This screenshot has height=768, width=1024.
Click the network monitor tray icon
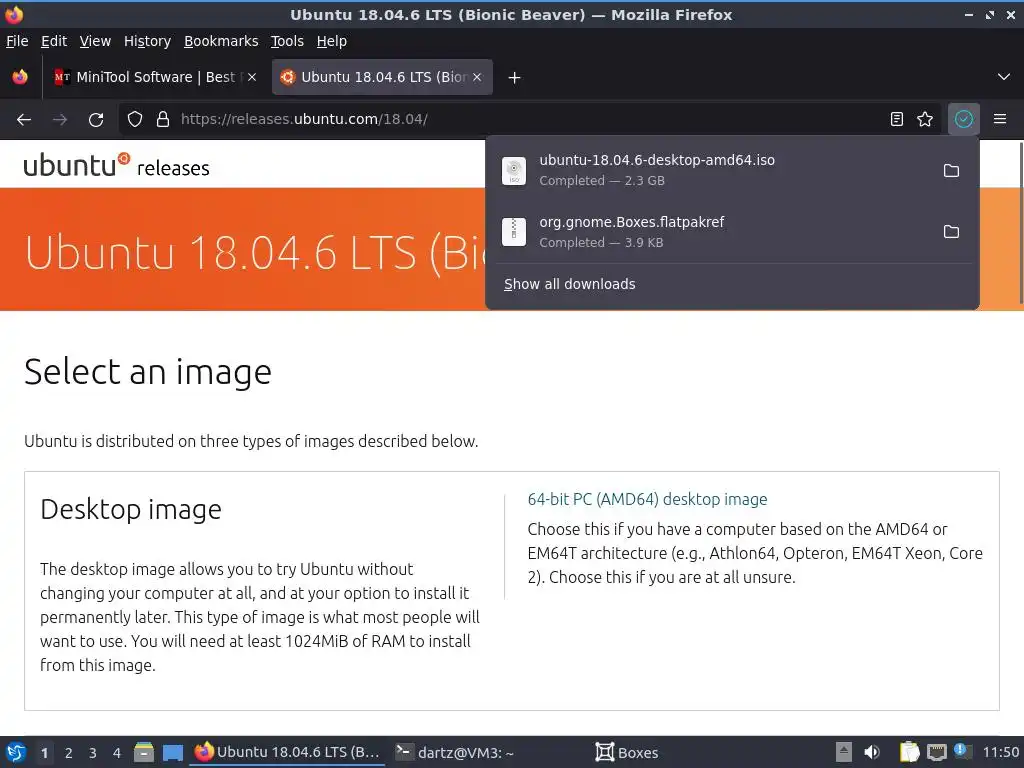point(936,752)
